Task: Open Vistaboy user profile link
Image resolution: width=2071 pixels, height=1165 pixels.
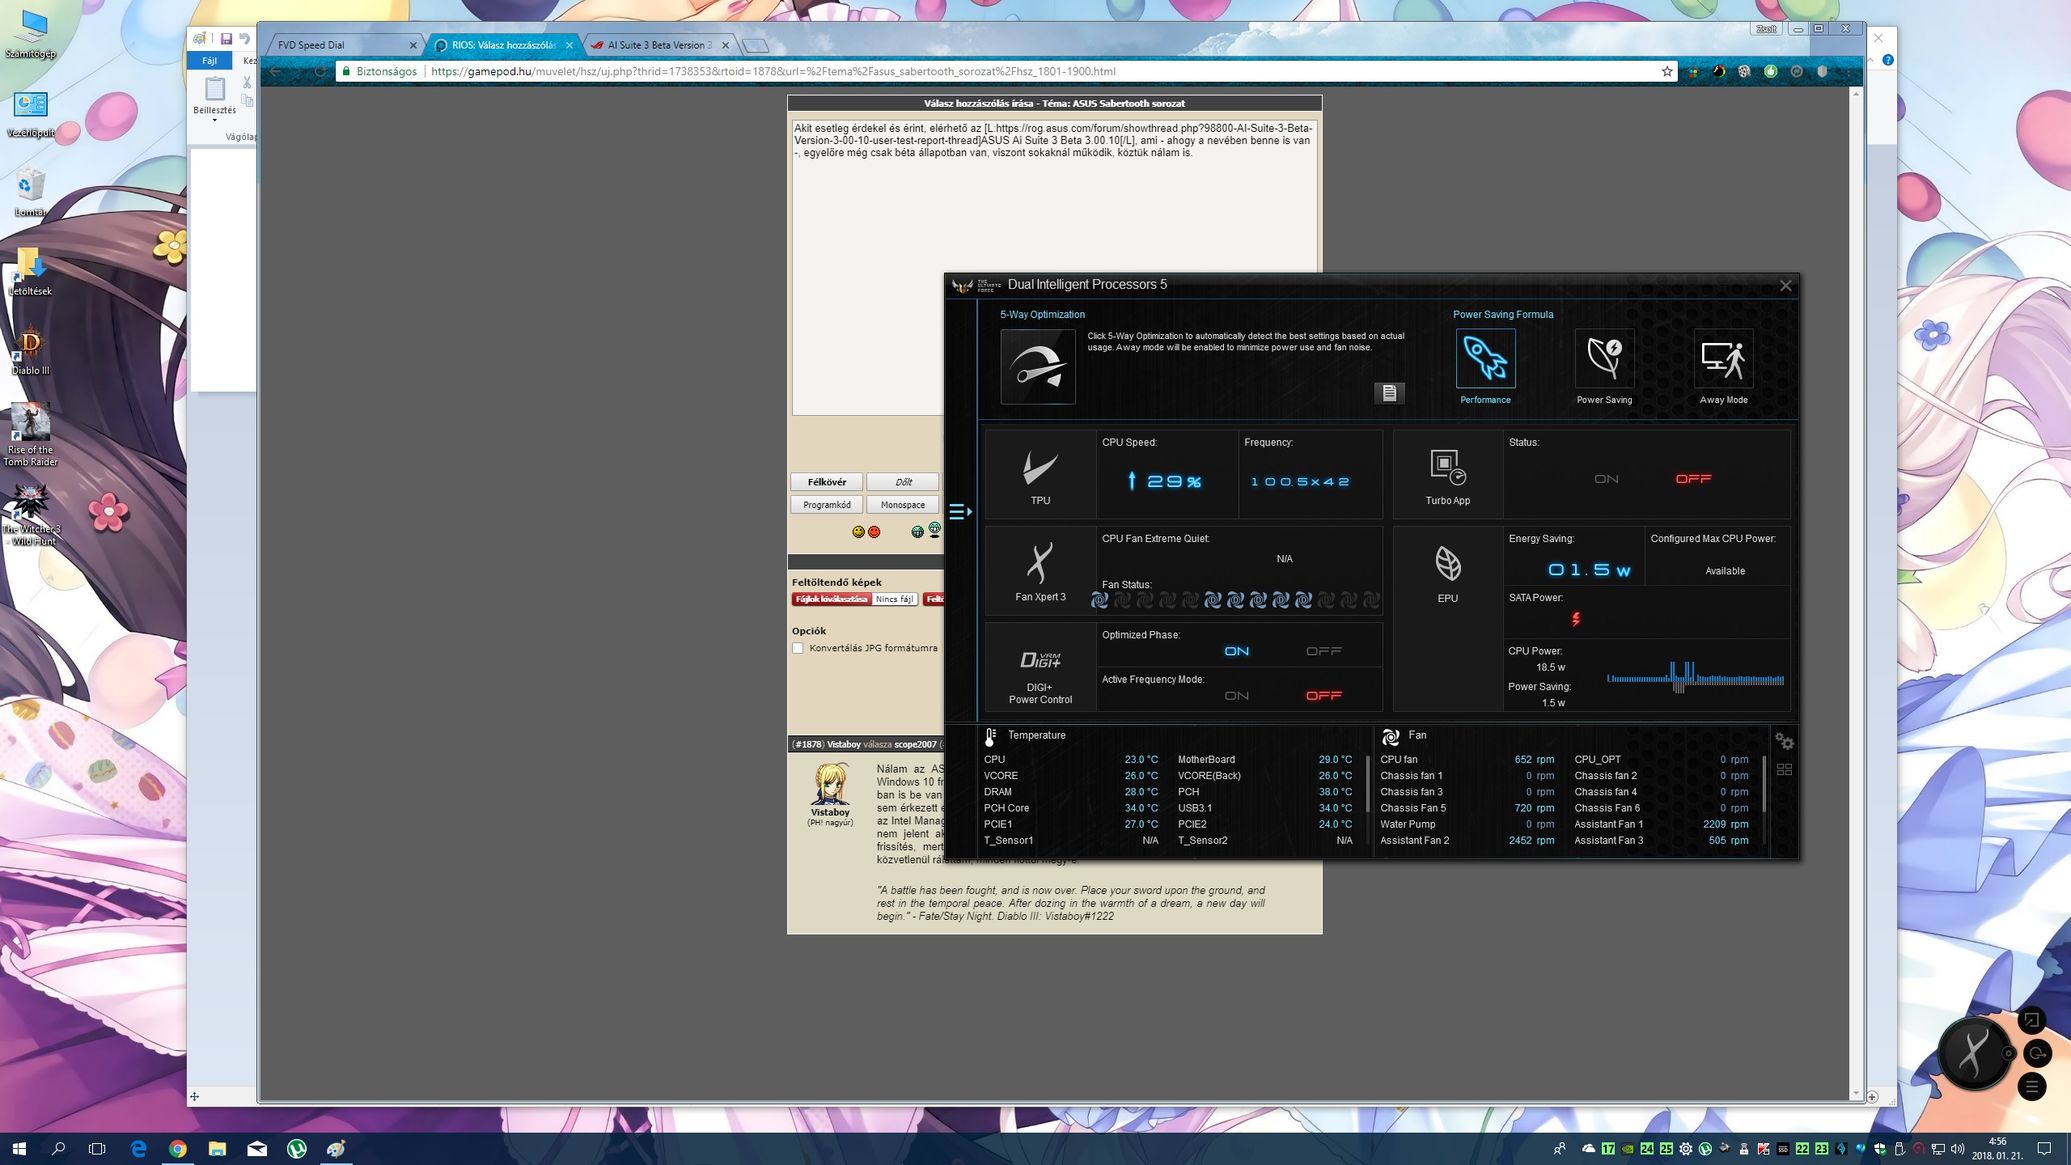Action: 830,812
